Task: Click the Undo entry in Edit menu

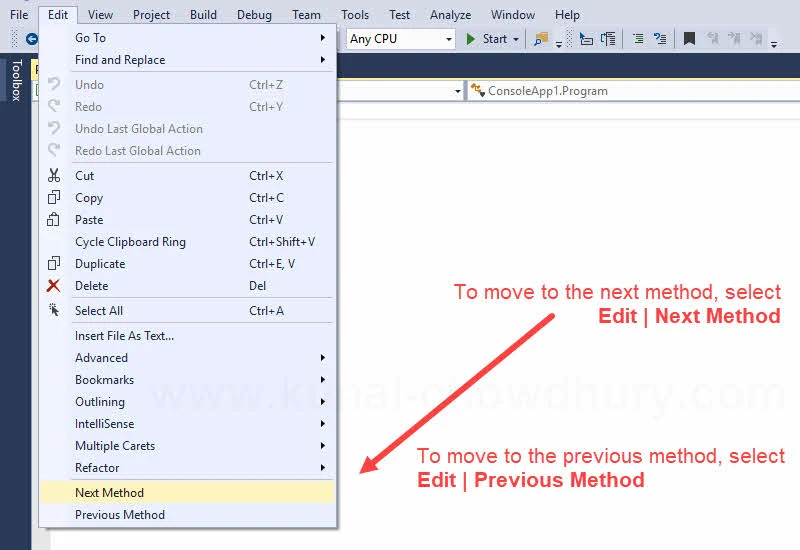Action: tap(187, 85)
